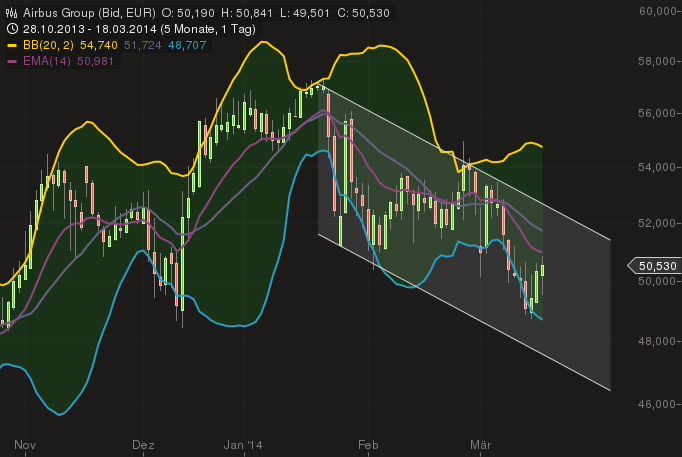Image resolution: width=682 pixels, height=457 pixels.
Task: Select the Airbus Group (Bid, EUR) title
Action: pyautogui.click(x=89, y=13)
